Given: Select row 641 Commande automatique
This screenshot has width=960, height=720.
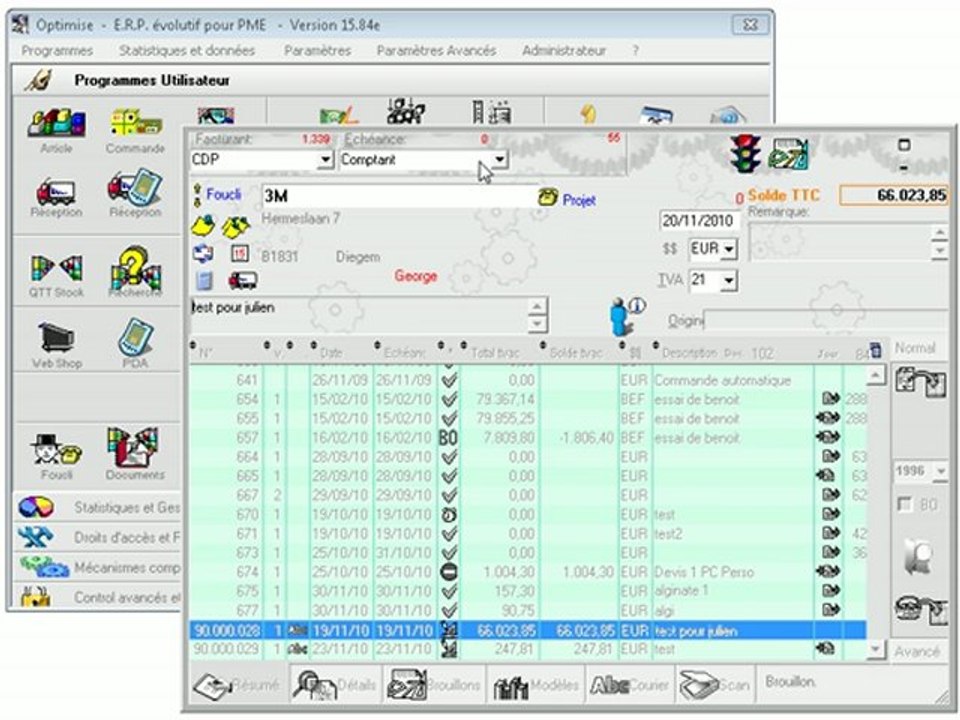Looking at the screenshot, I should tap(528, 380).
